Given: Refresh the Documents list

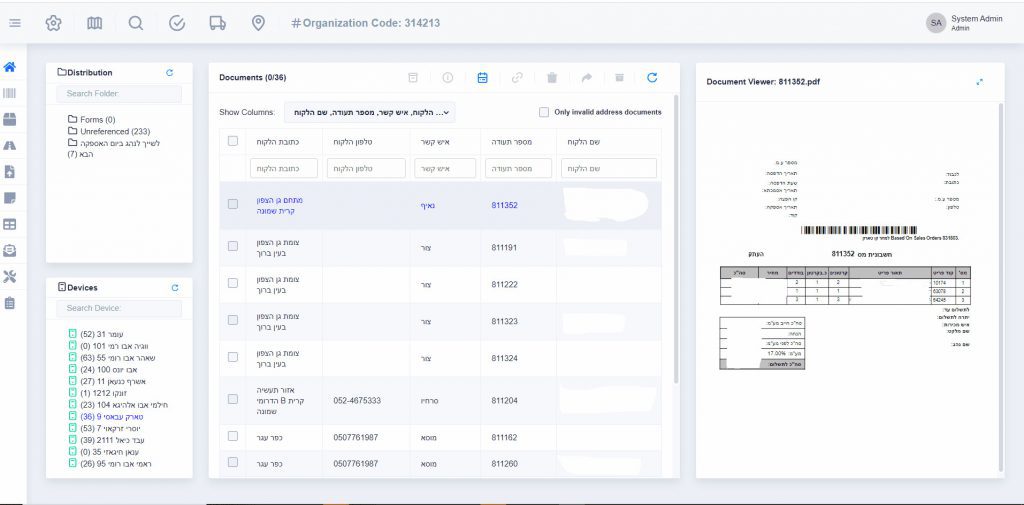Looking at the screenshot, I should [x=652, y=77].
